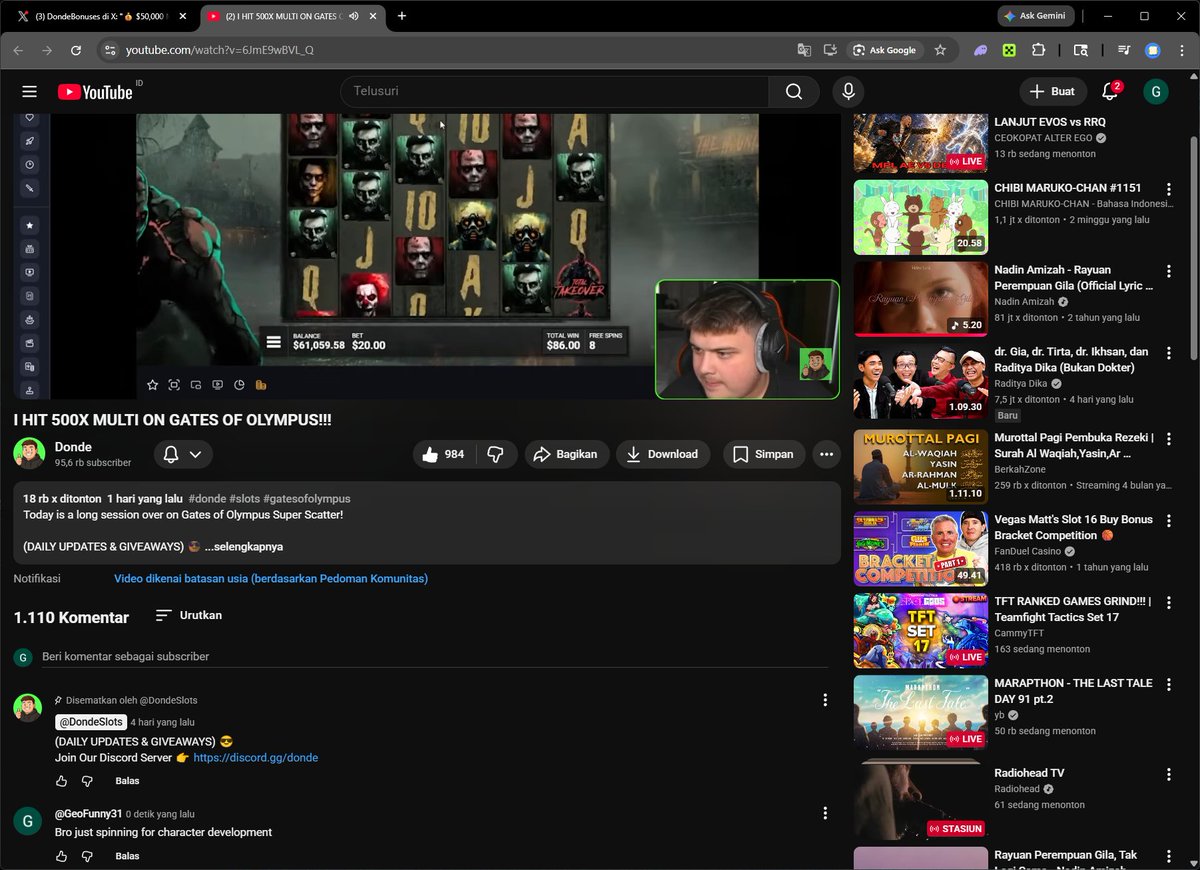Open the discord.gg/donde link
The image size is (1200, 870).
(256, 758)
